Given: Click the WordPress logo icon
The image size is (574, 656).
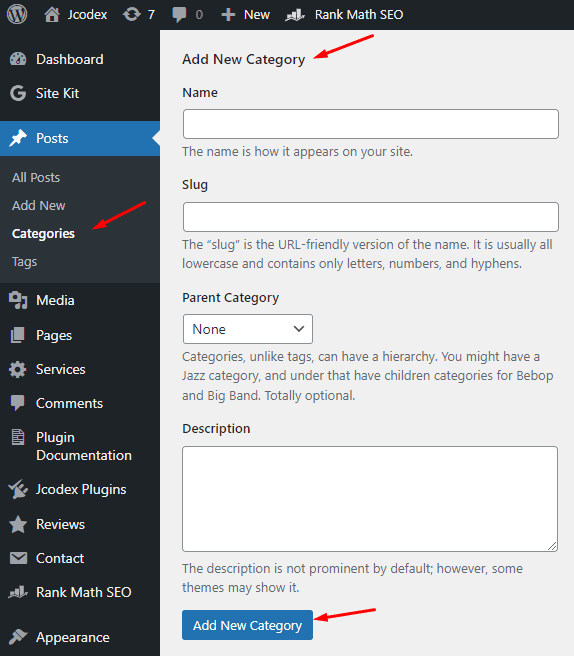Looking at the screenshot, I should click(17, 14).
